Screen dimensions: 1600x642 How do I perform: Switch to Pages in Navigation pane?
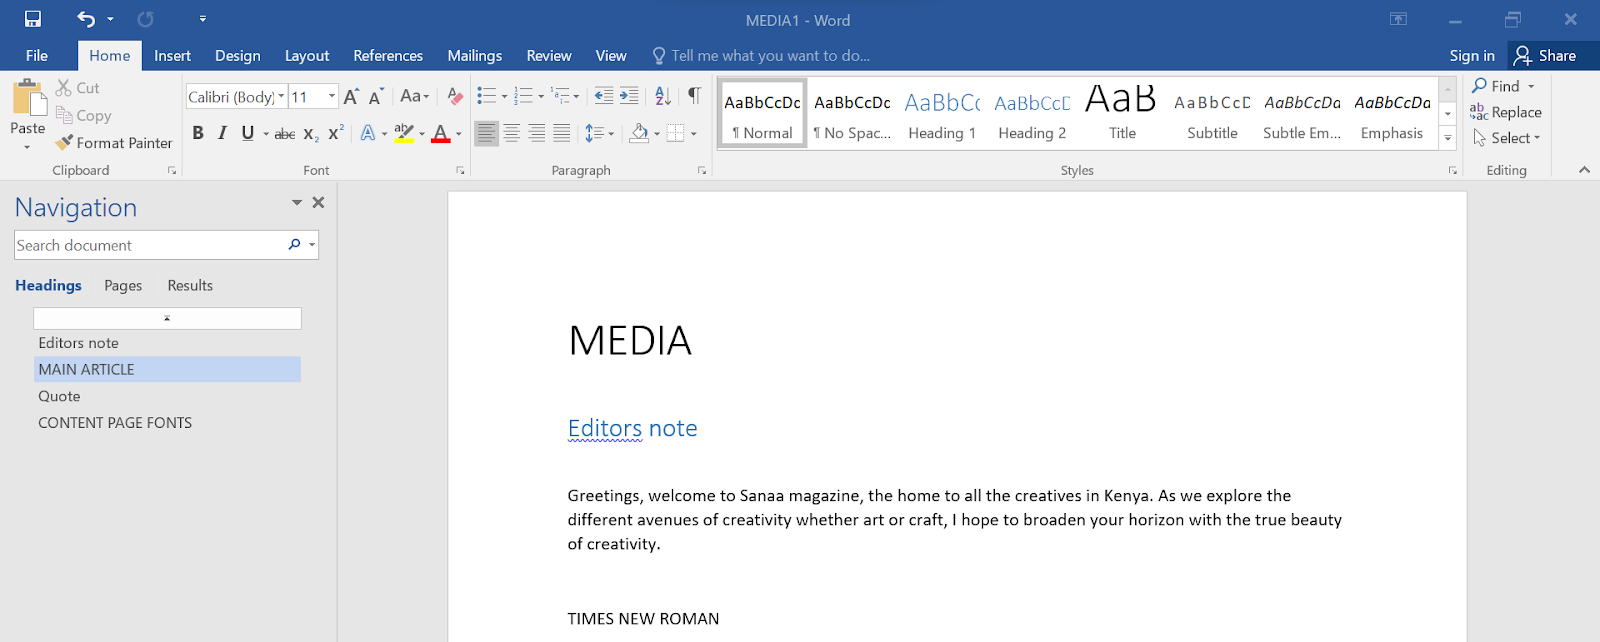[x=123, y=286]
